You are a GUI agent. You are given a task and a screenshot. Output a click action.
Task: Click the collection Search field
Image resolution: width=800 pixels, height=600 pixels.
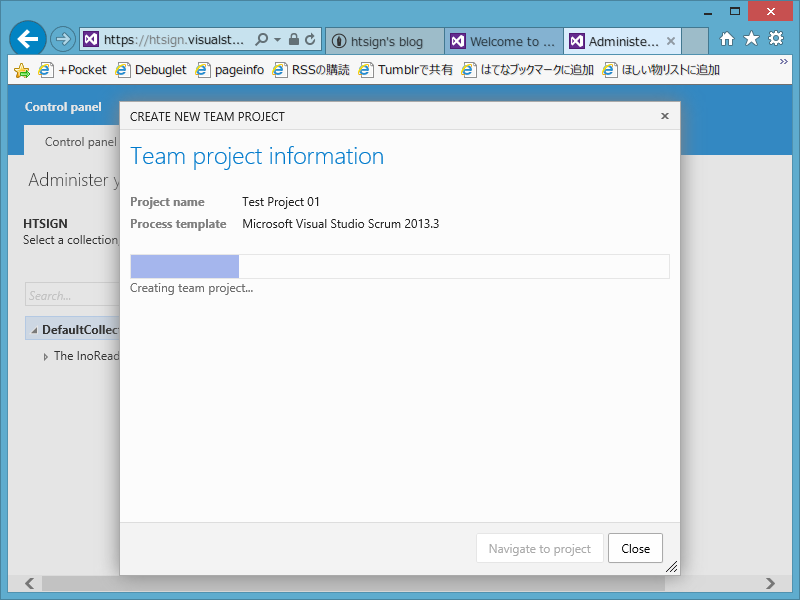pos(72,295)
